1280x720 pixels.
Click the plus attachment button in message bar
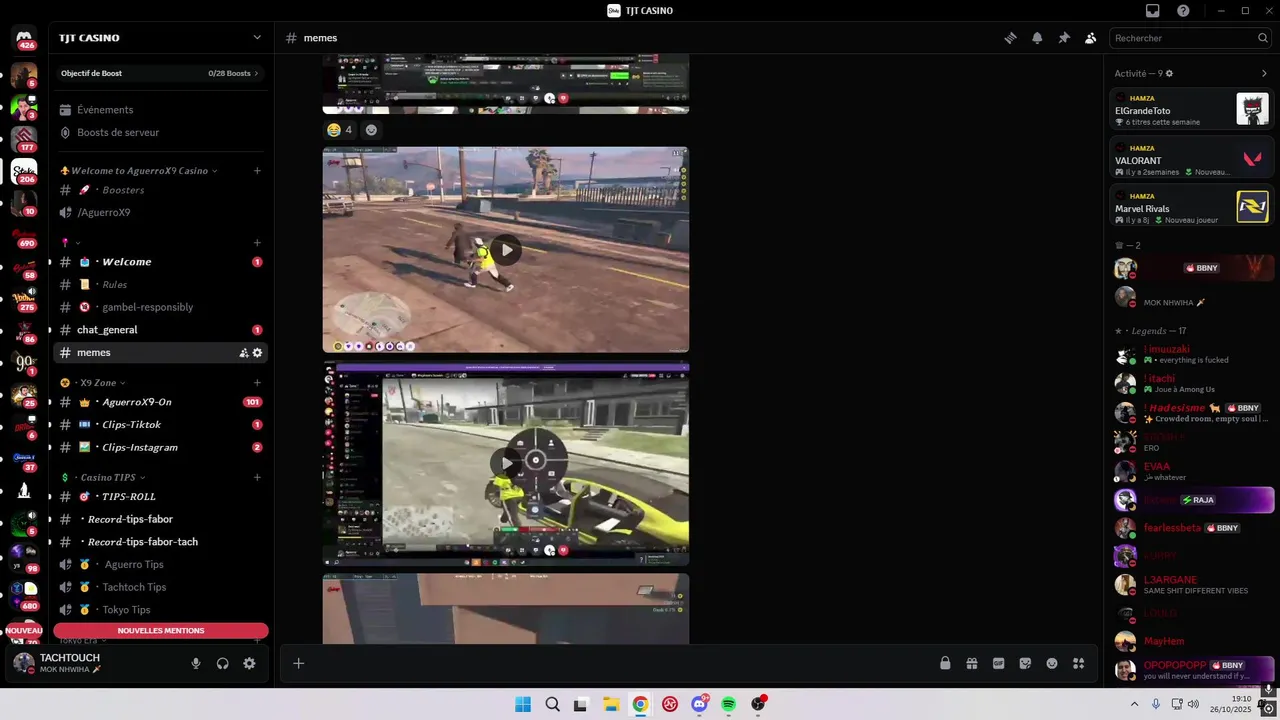(x=298, y=663)
